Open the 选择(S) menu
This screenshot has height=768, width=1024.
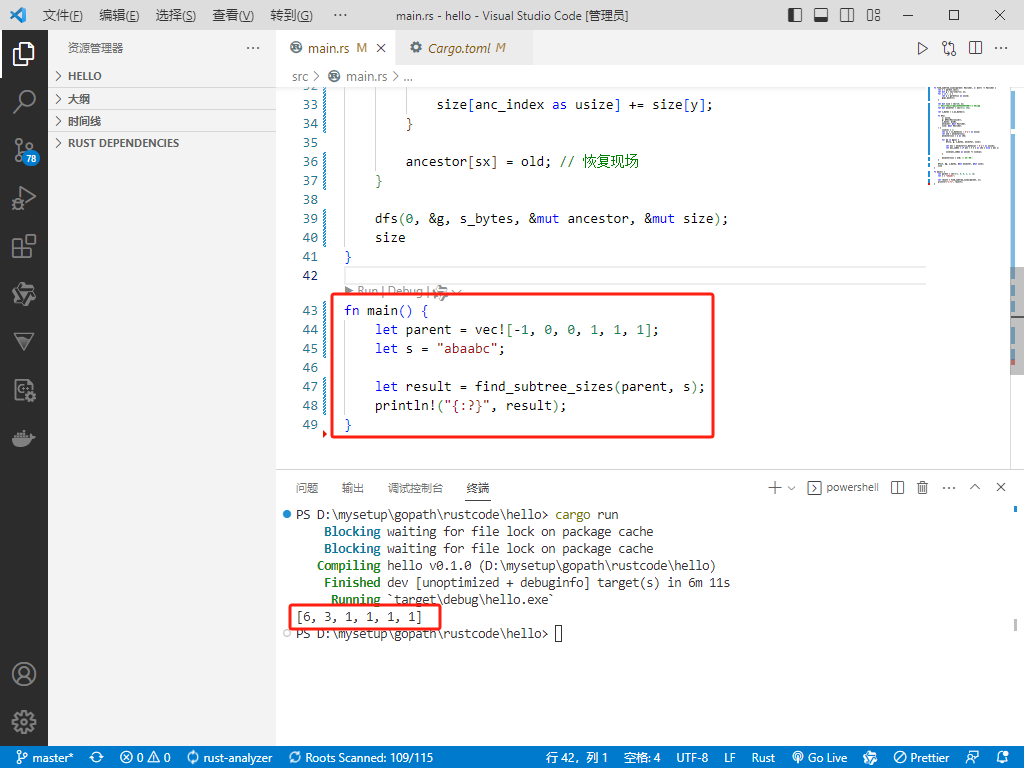tap(176, 15)
